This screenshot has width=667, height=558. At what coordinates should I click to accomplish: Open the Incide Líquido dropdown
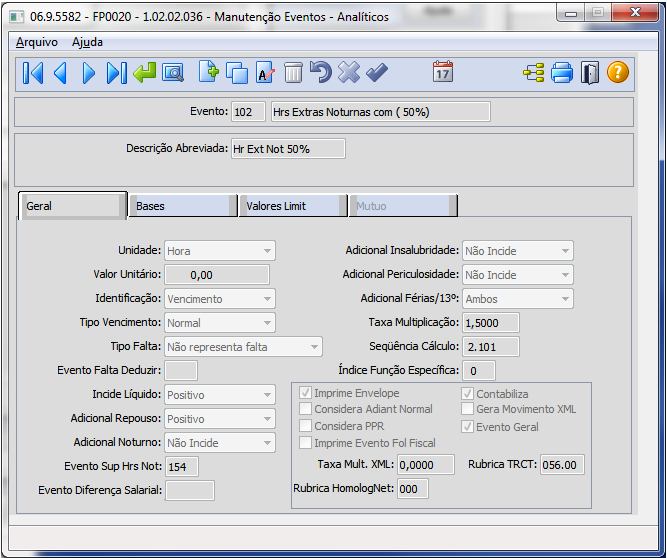coord(220,395)
